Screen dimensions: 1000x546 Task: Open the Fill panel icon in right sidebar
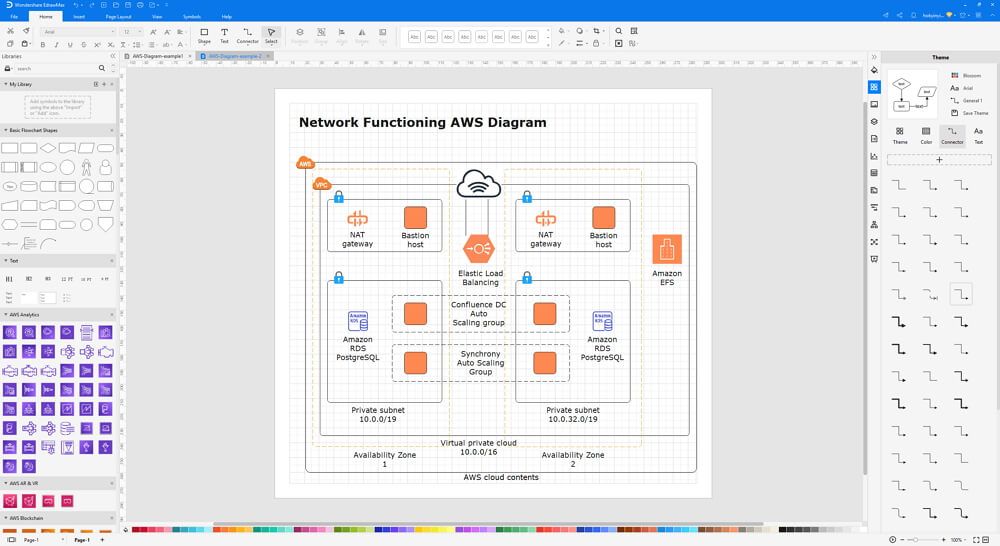[x=874, y=70]
